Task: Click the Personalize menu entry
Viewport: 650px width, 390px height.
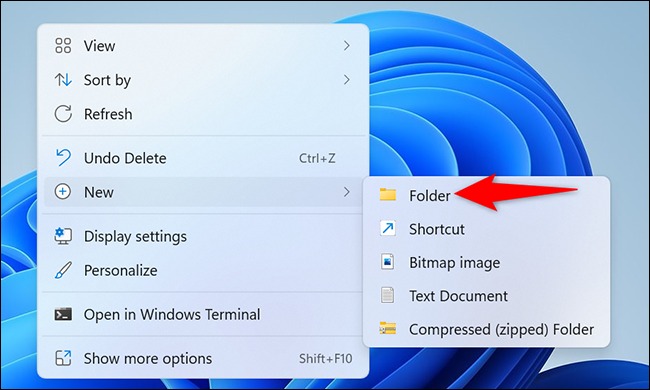Action: tap(203, 270)
